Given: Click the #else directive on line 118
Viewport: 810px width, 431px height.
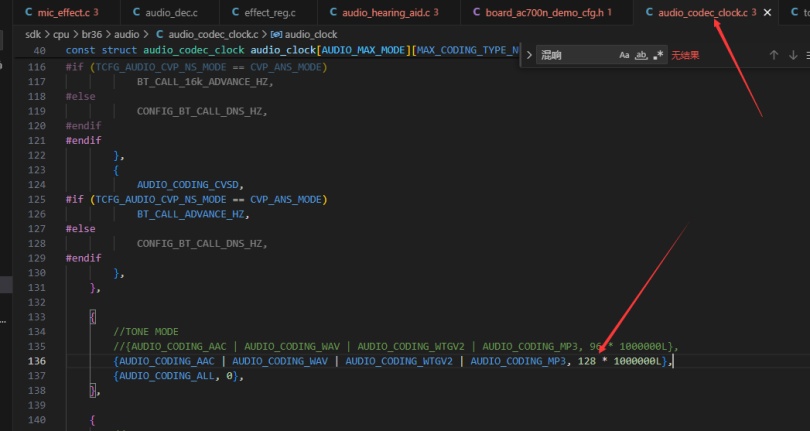Looking at the screenshot, I should [x=80, y=97].
